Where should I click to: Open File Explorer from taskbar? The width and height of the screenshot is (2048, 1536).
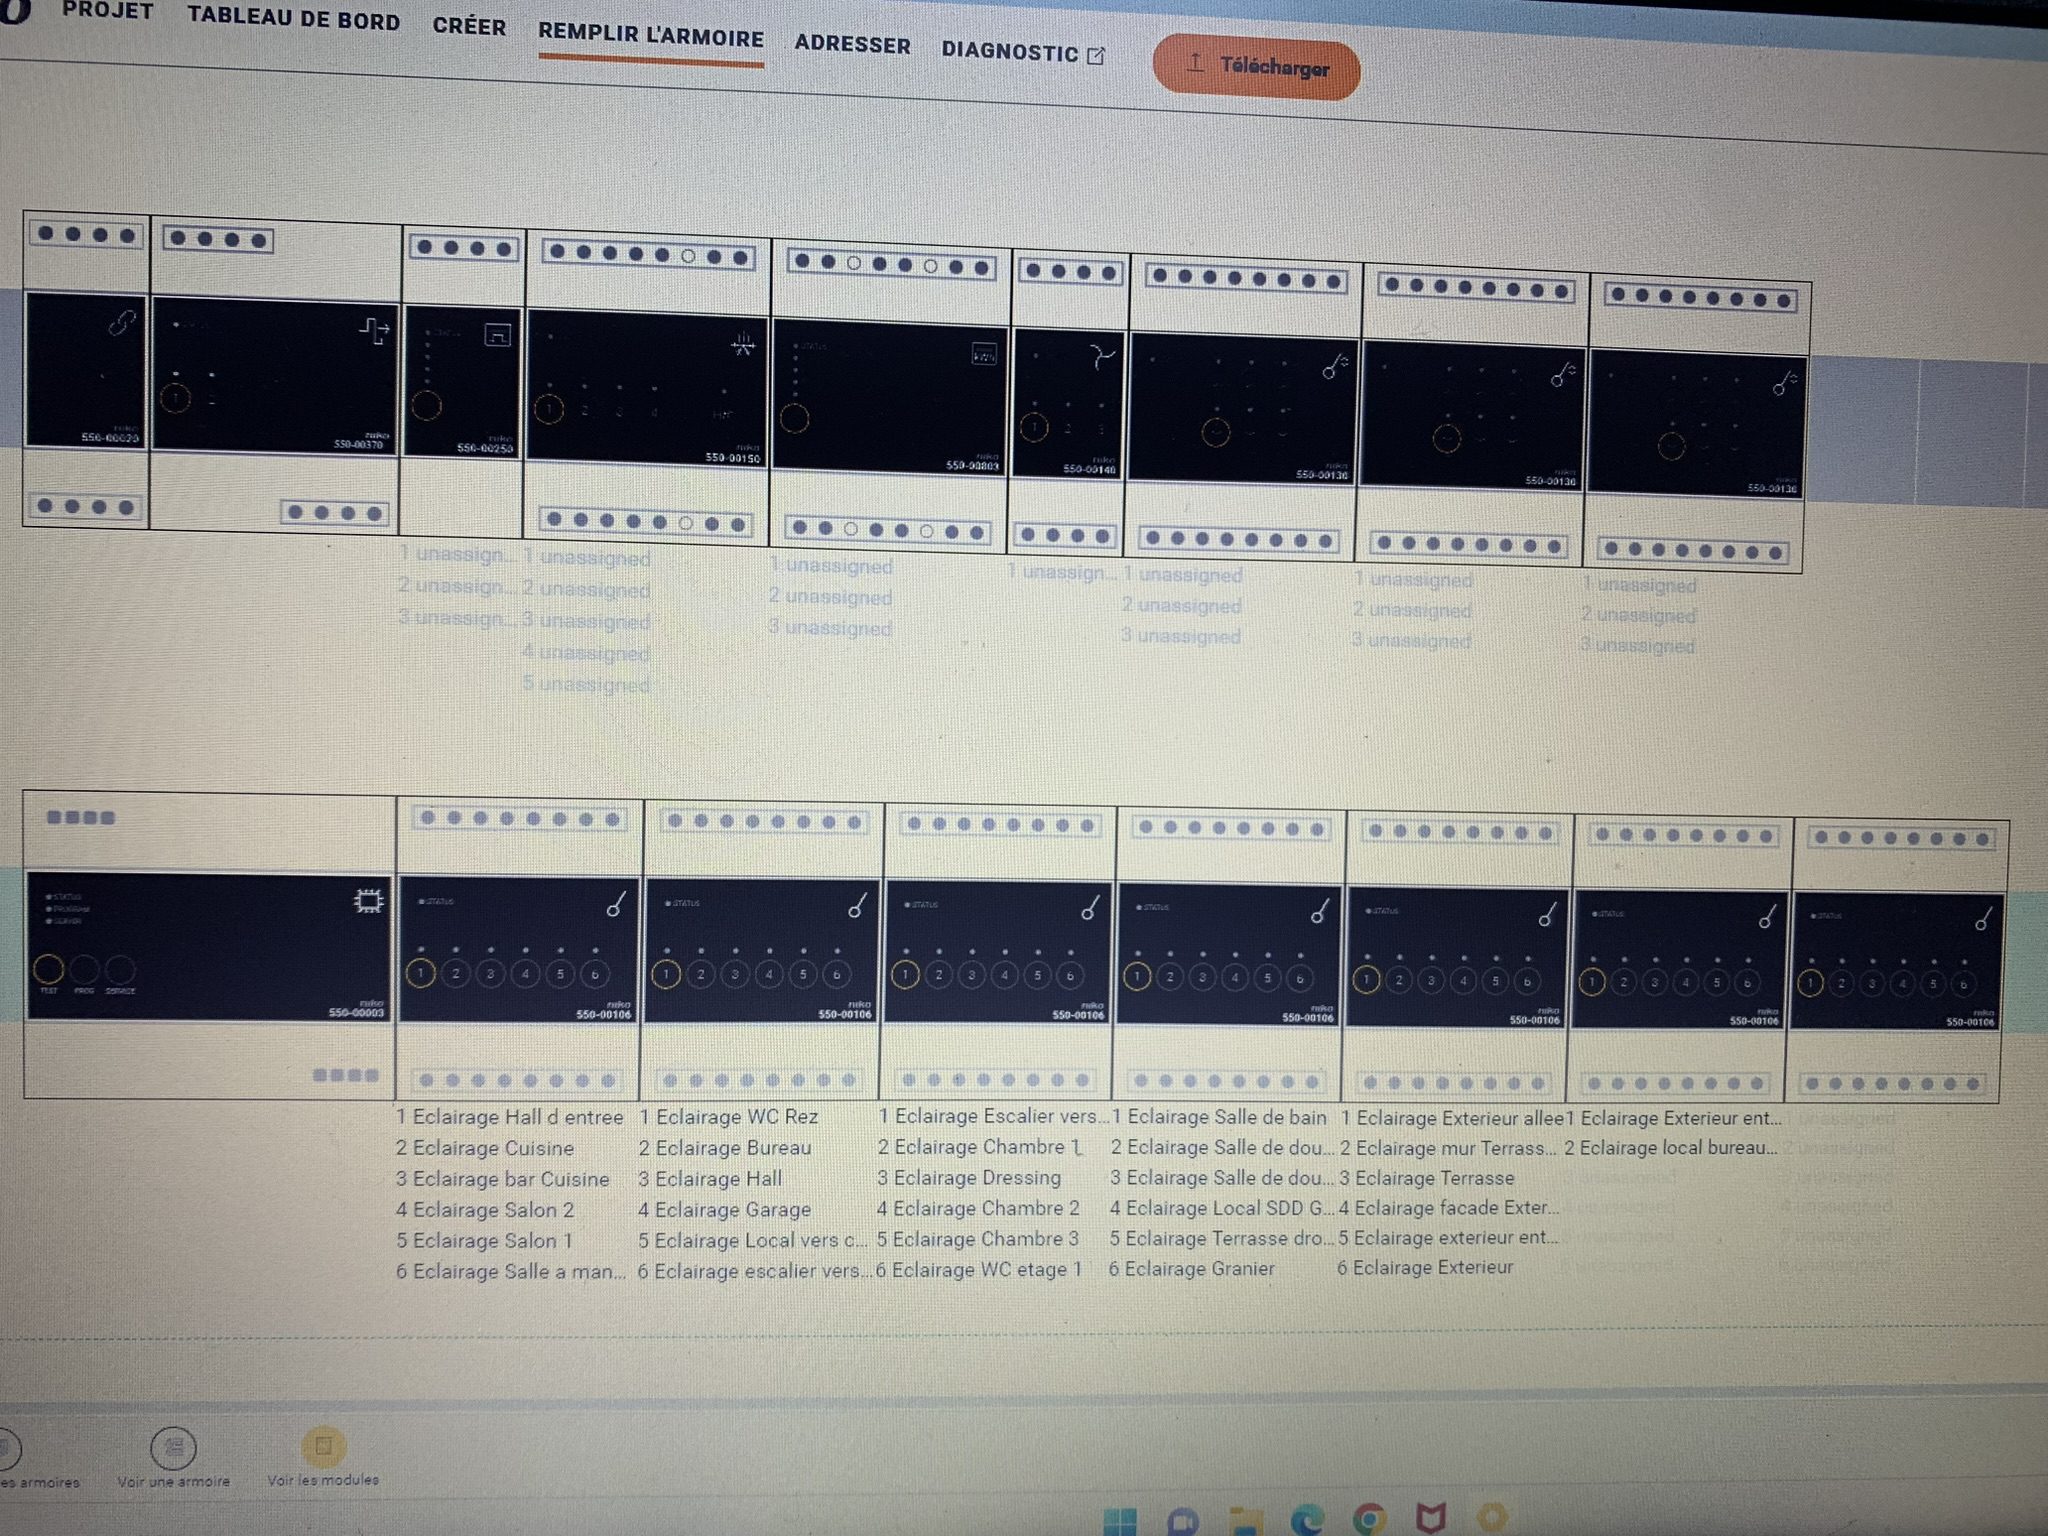pyautogui.click(x=1245, y=1521)
